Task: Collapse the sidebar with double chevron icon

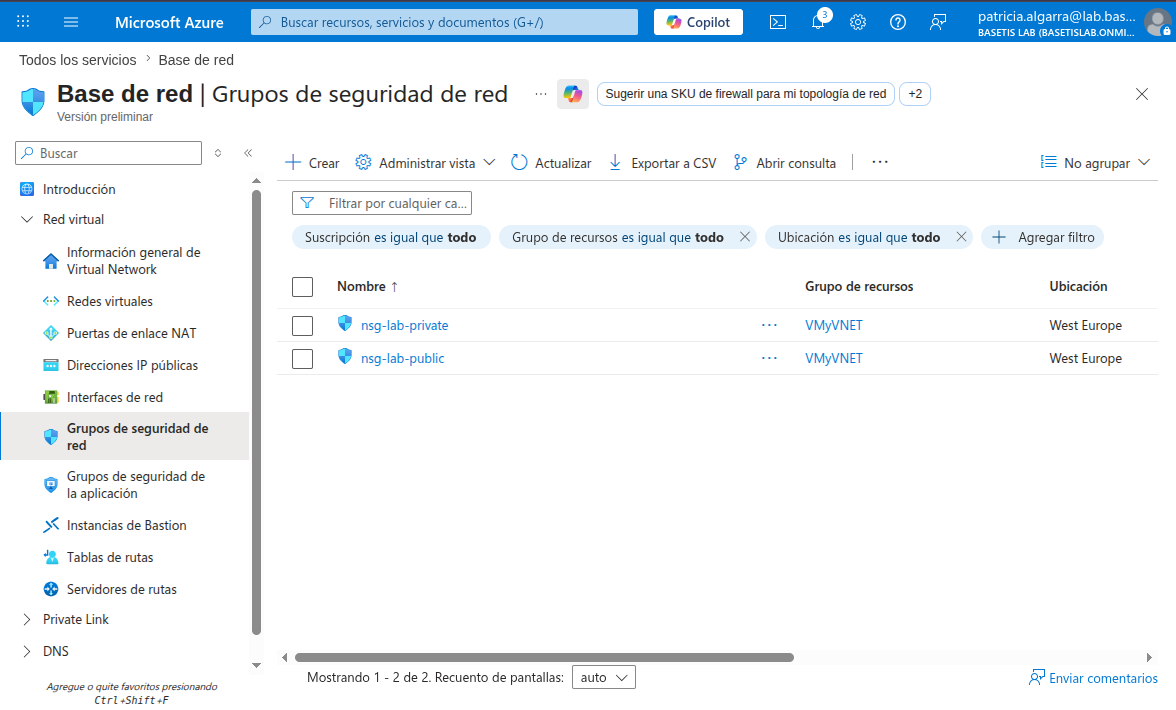Action: pos(248,153)
